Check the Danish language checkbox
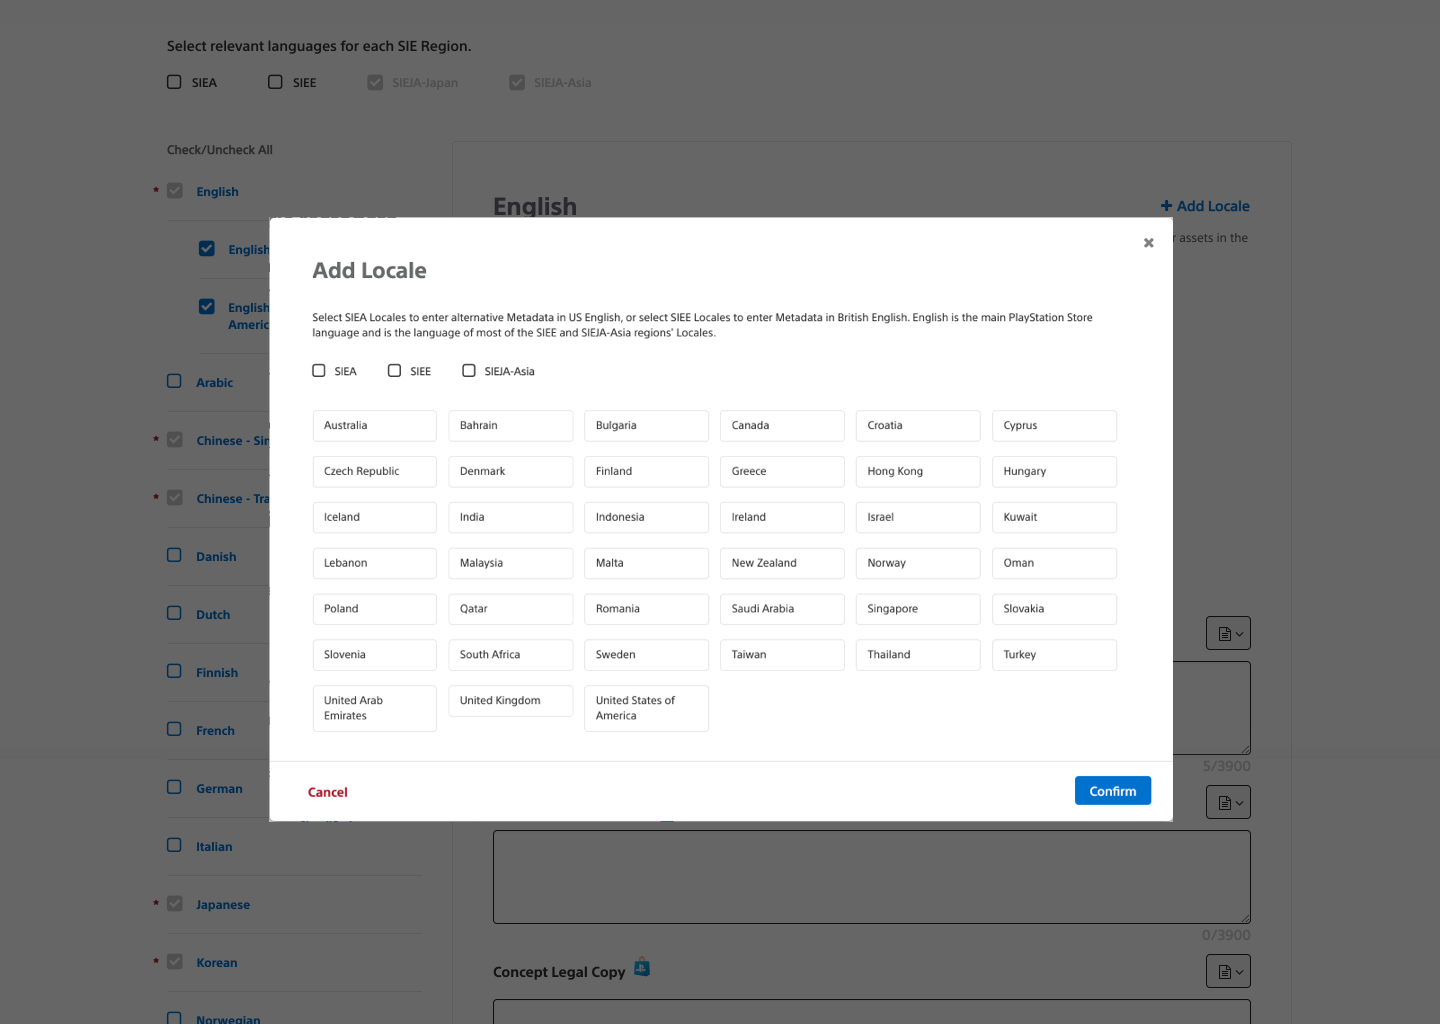This screenshot has height=1024, width=1440. [x=174, y=555]
